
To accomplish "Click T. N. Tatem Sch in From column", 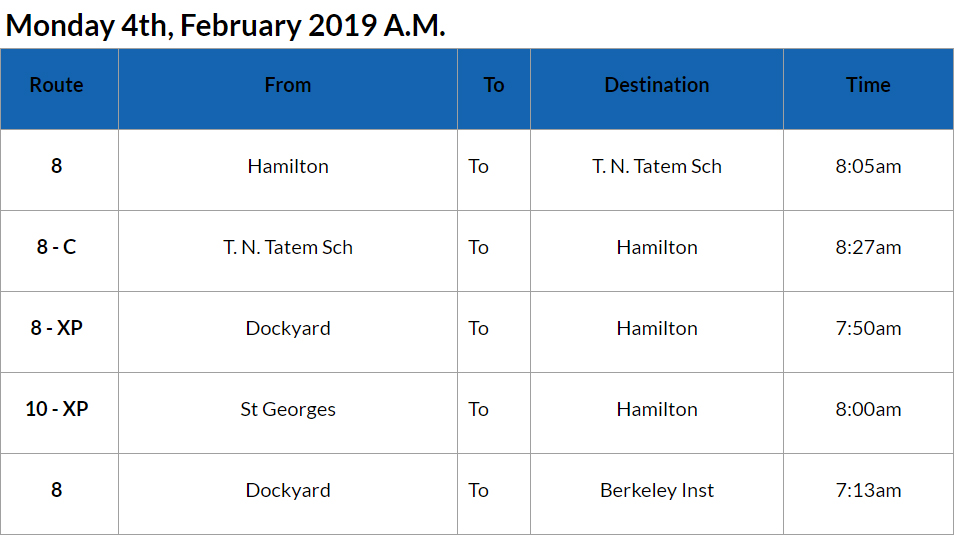I will click(x=288, y=247).
